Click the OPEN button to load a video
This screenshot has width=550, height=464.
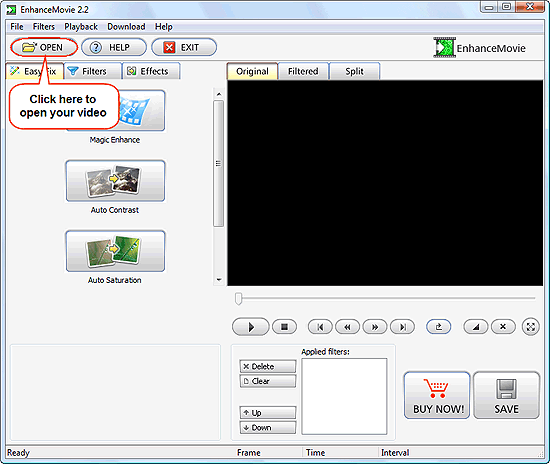click(44, 47)
